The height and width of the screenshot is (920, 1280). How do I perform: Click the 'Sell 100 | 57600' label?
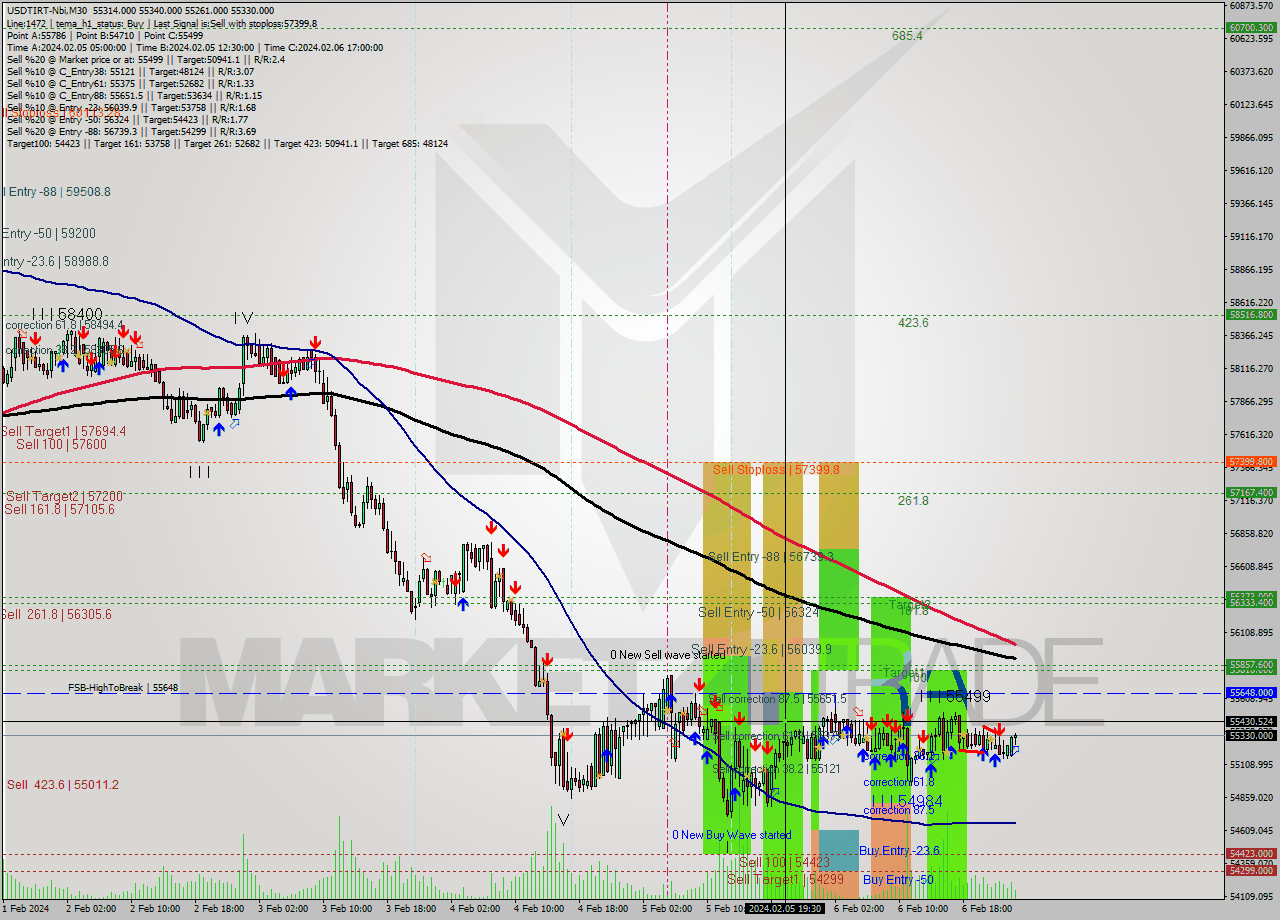coord(61,444)
